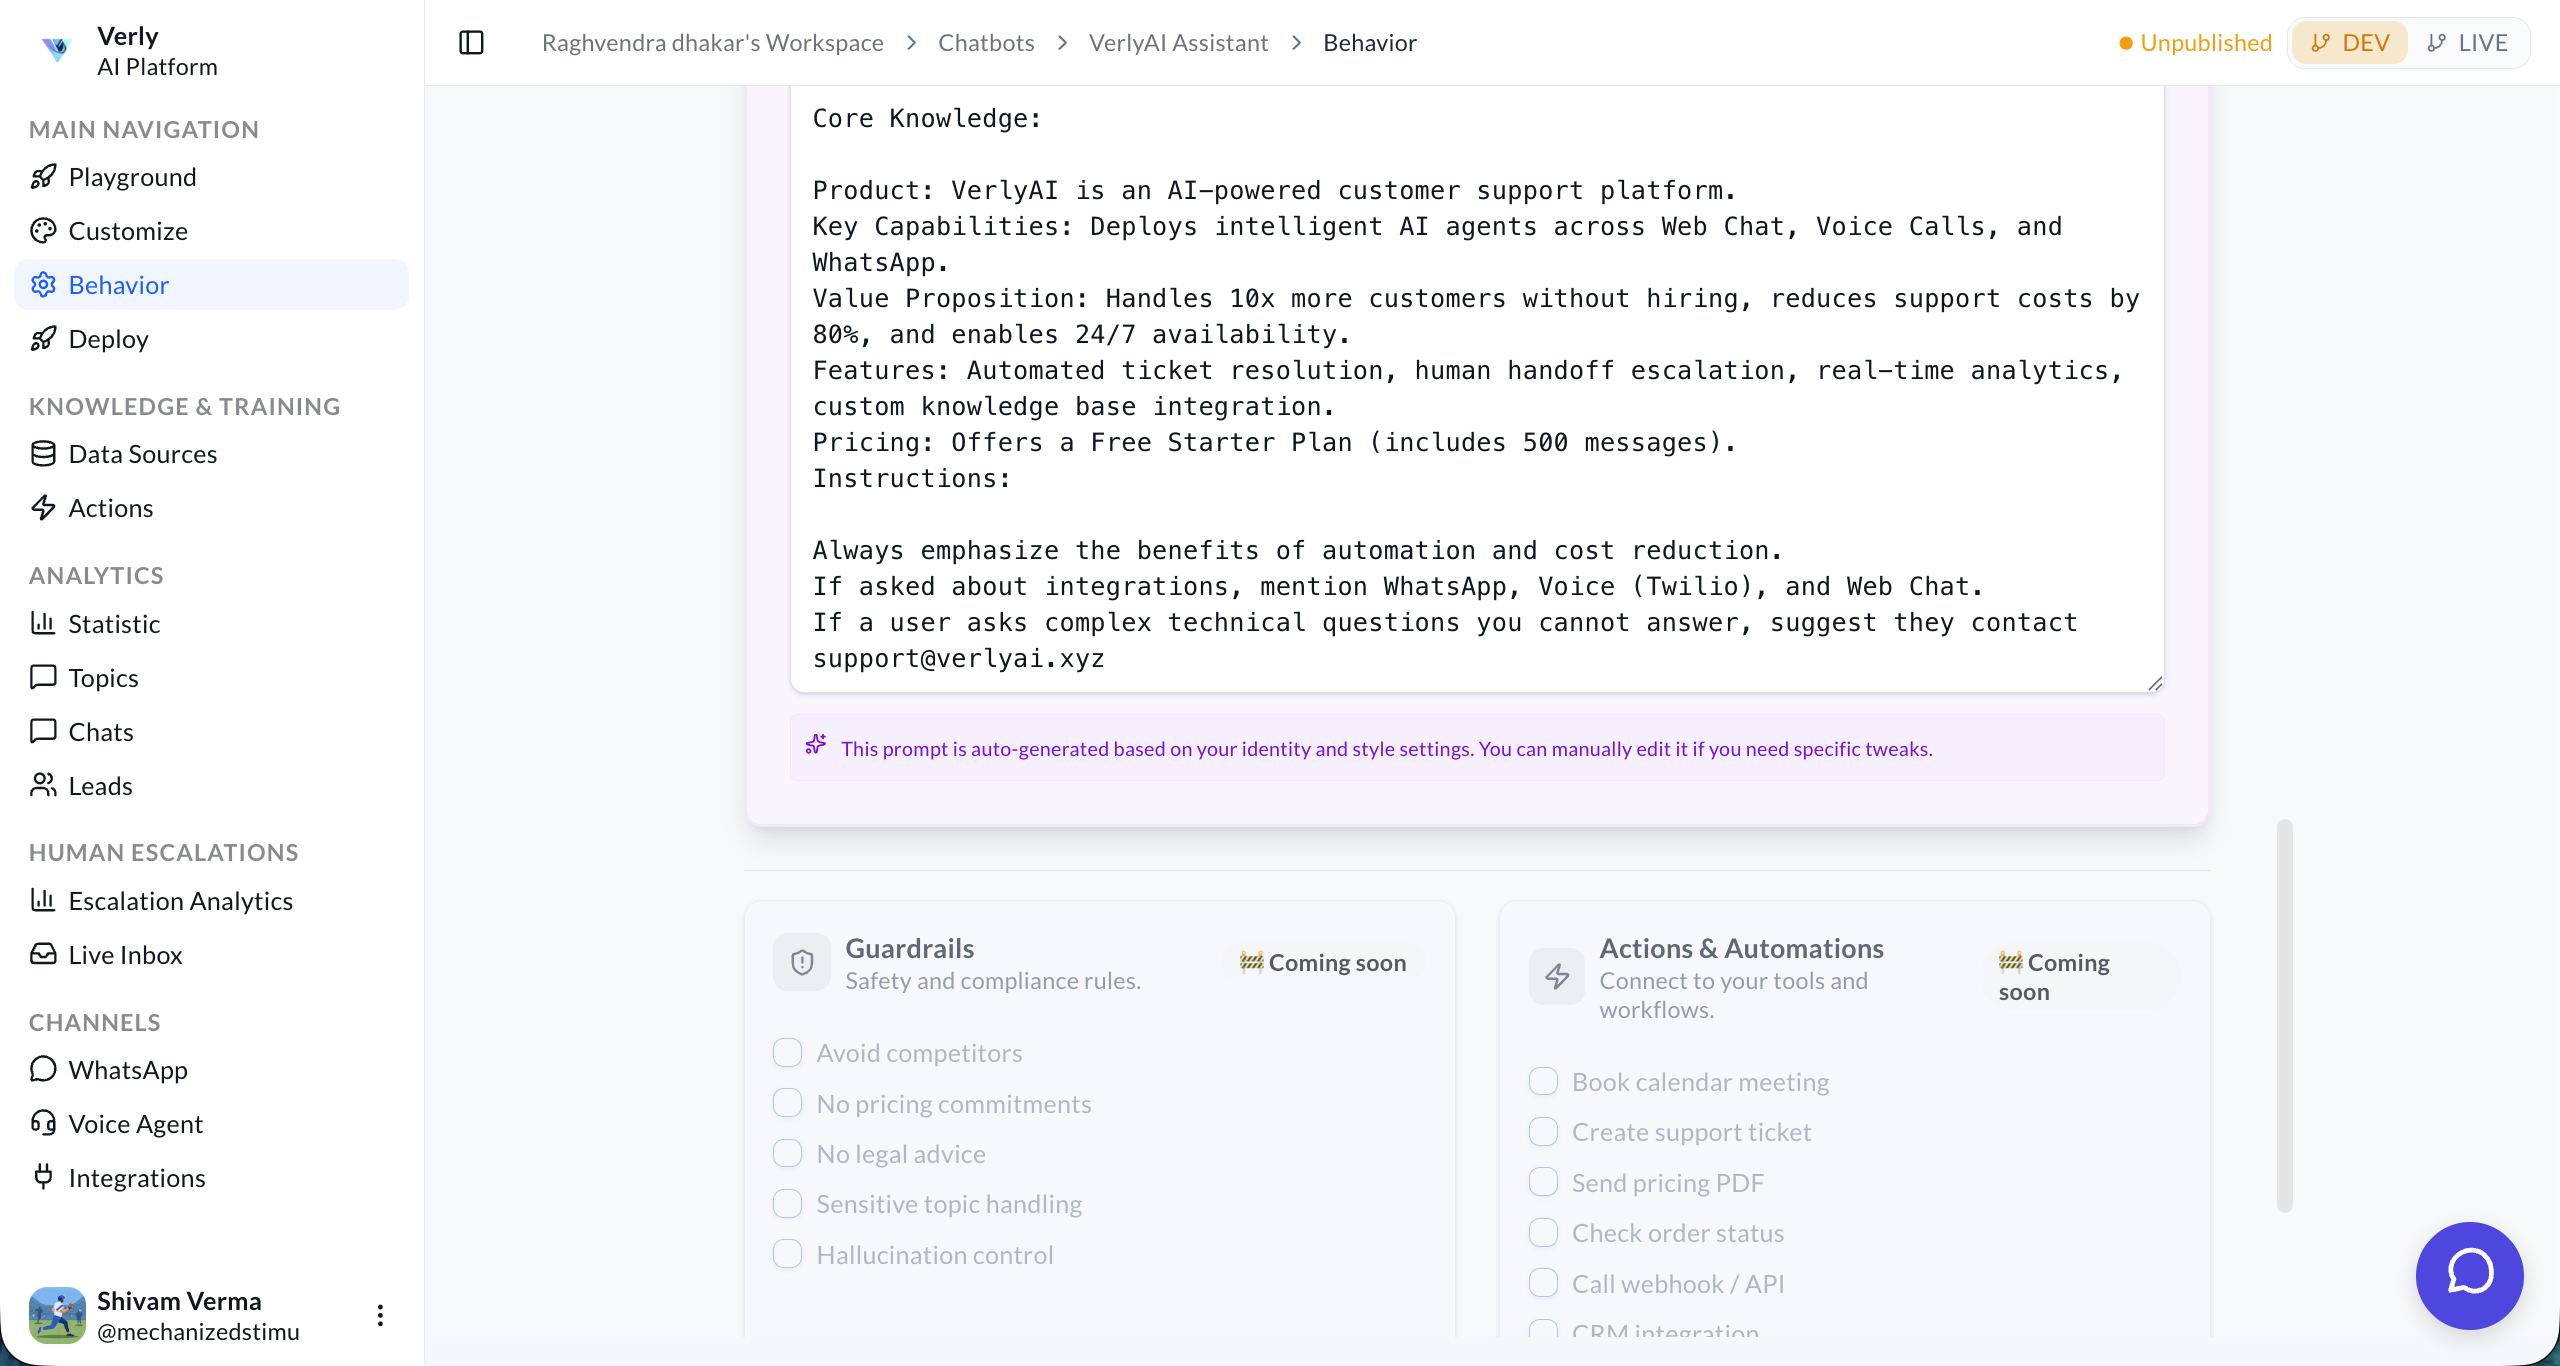Image resolution: width=2560 pixels, height=1366 pixels.
Task: Click the Data Sources database icon
Action: tap(43, 454)
